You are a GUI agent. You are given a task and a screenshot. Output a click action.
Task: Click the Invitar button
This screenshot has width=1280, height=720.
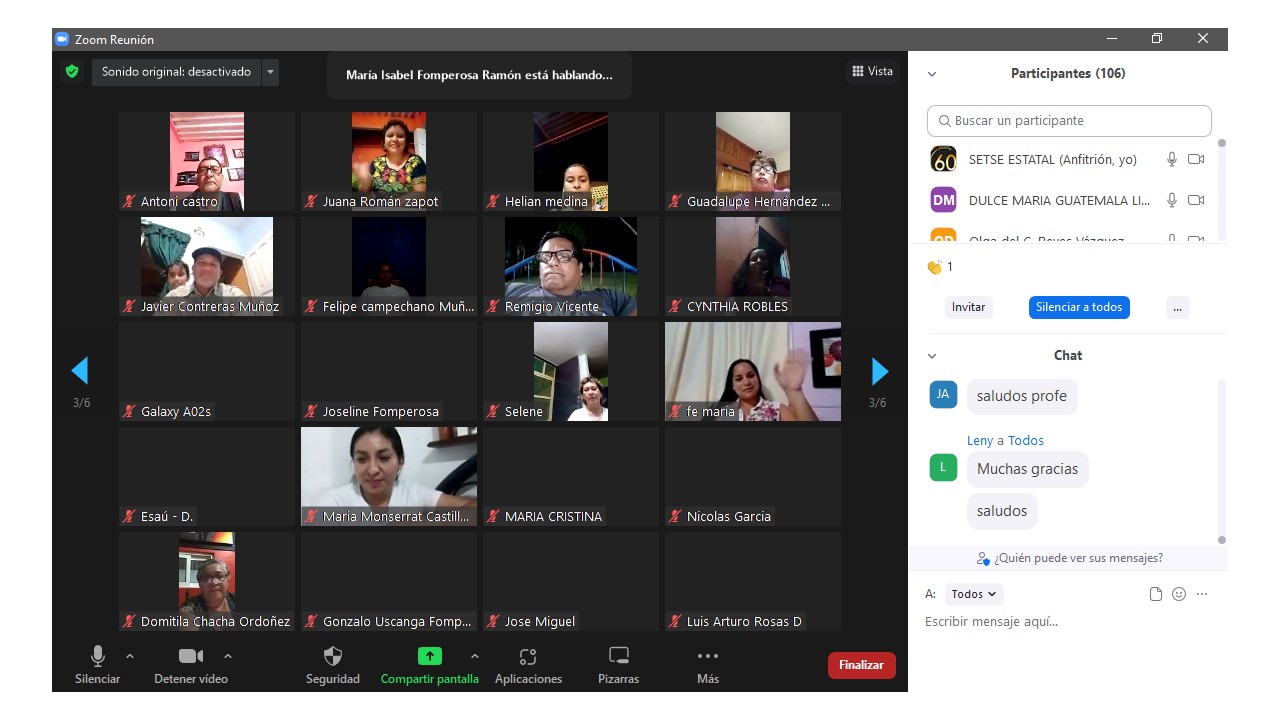point(968,307)
